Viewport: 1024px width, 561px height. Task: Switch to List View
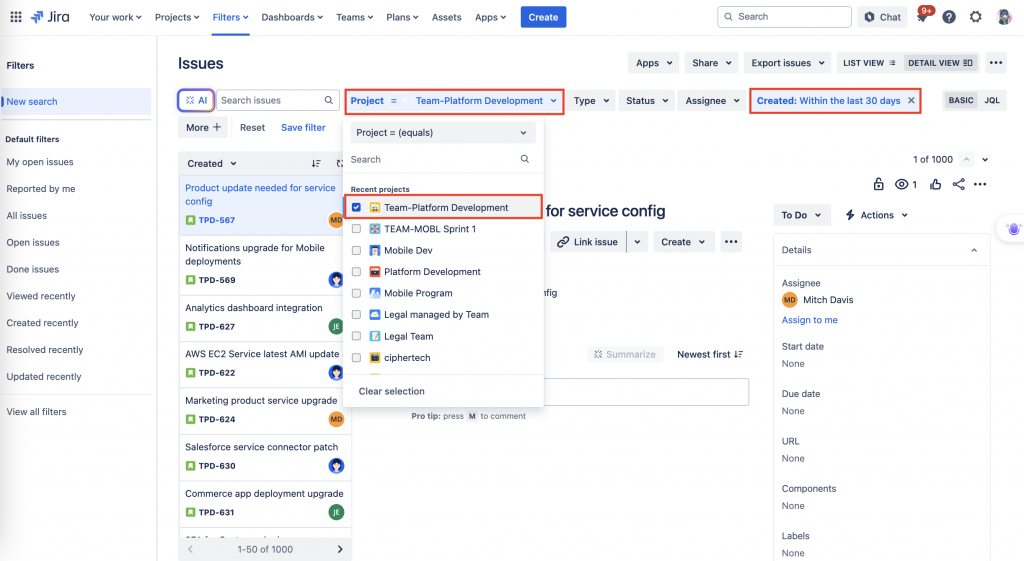pyautogui.click(x=869, y=63)
